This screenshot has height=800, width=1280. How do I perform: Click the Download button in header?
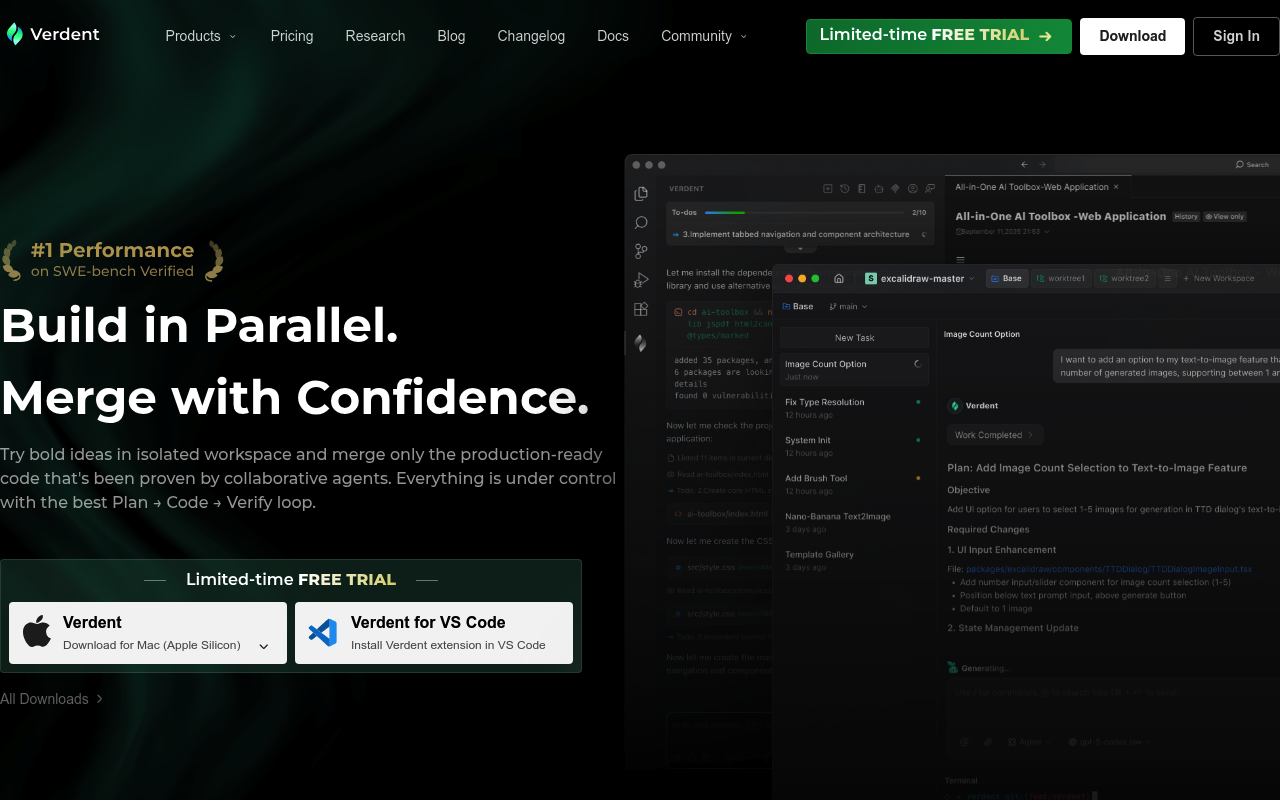point(1132,36)
